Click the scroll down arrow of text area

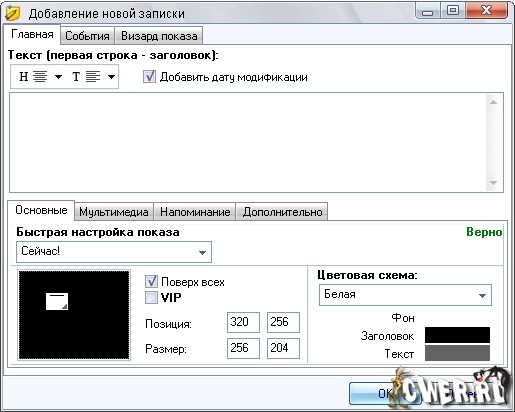pos(494,183)
